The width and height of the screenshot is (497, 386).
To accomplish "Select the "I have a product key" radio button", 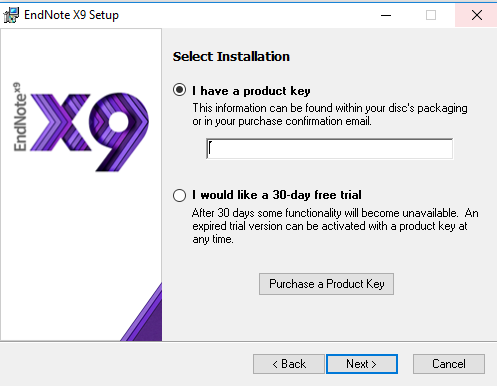I will point(180,90).
